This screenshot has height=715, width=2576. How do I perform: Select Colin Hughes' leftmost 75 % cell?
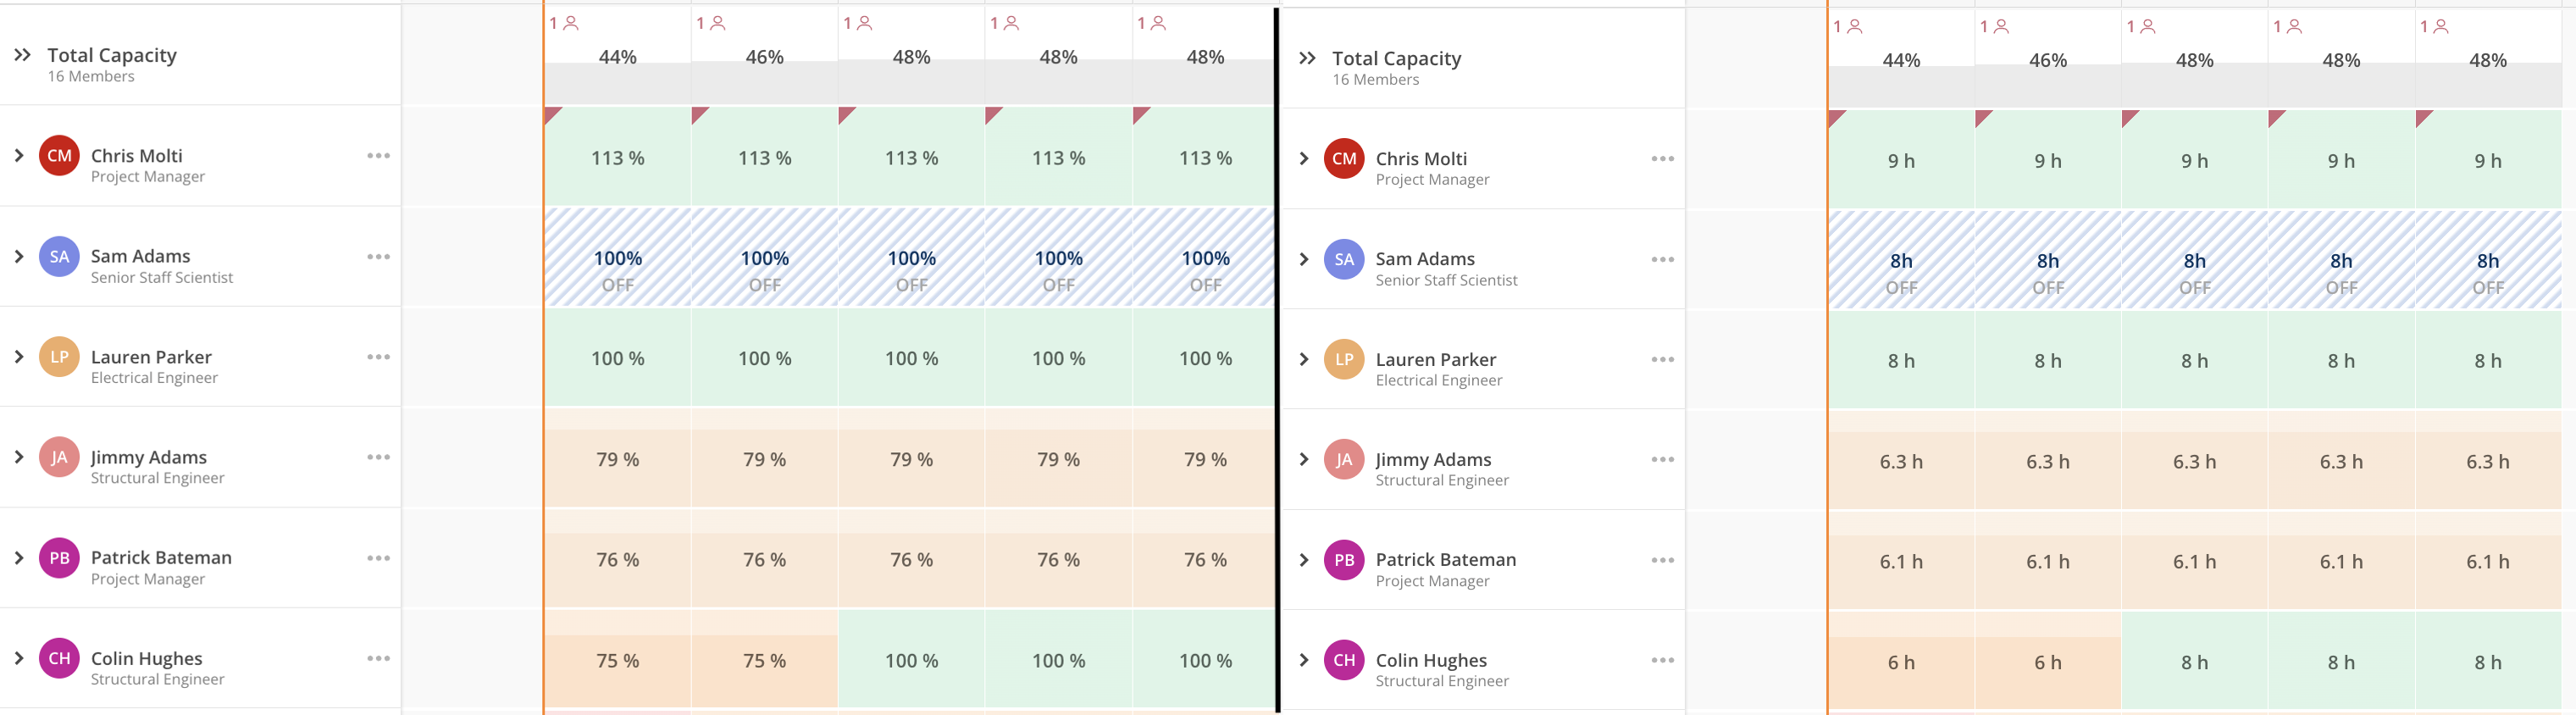pos(617,661)
